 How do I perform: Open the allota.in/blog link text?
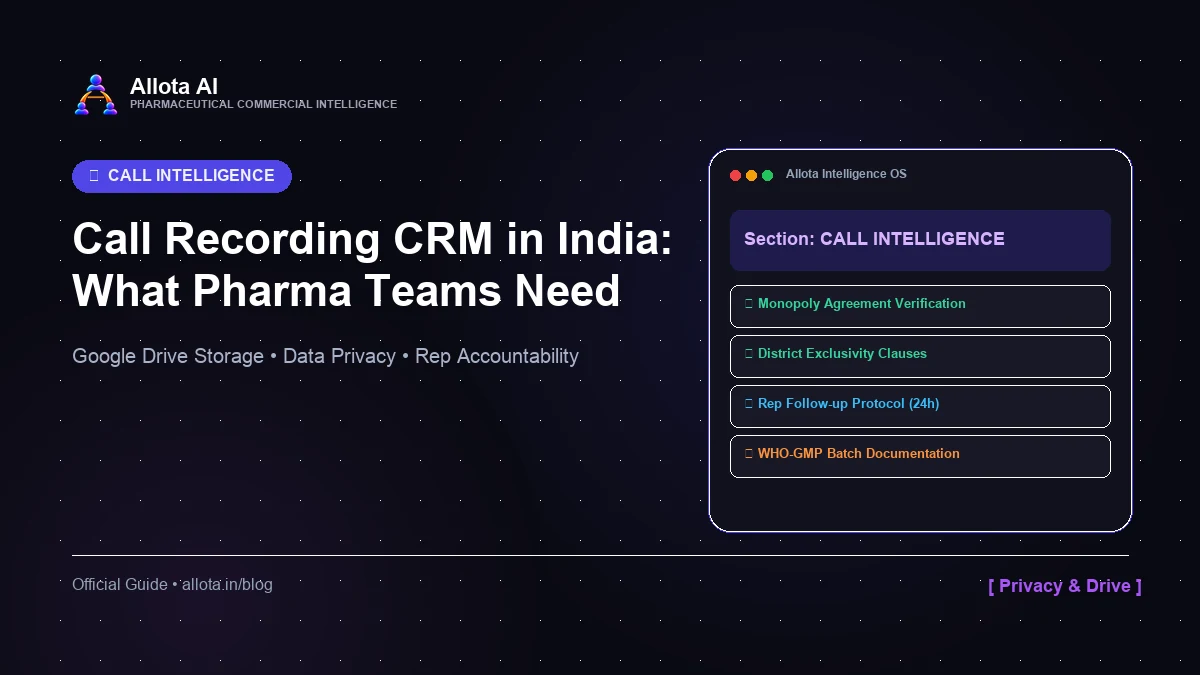point(227,584)
